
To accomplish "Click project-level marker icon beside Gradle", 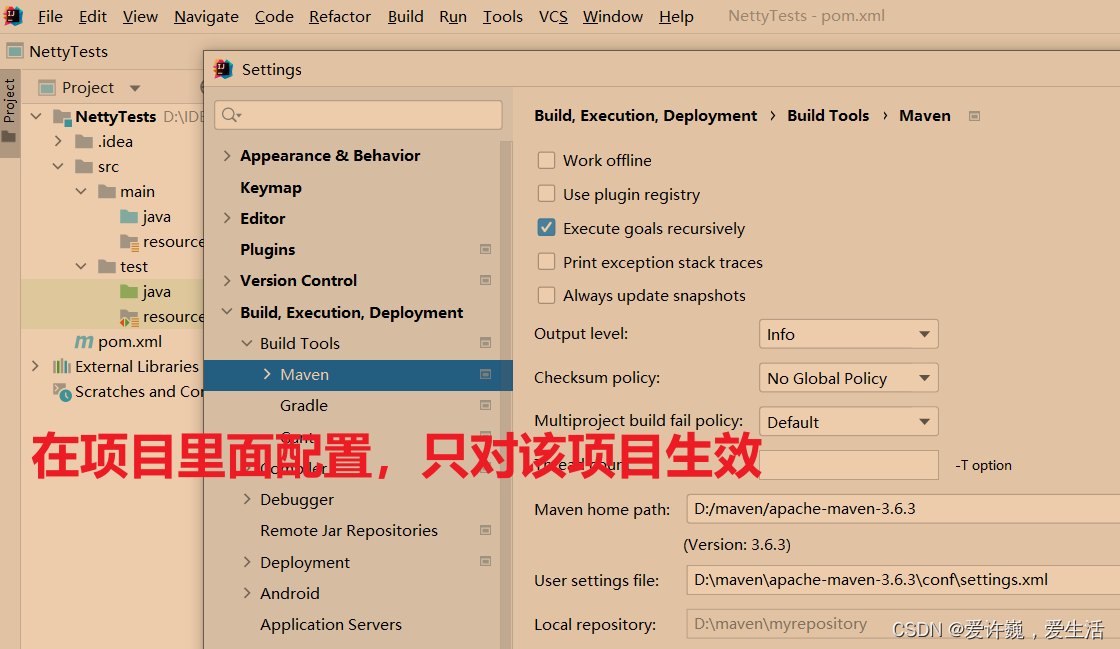I will point(485,406).
